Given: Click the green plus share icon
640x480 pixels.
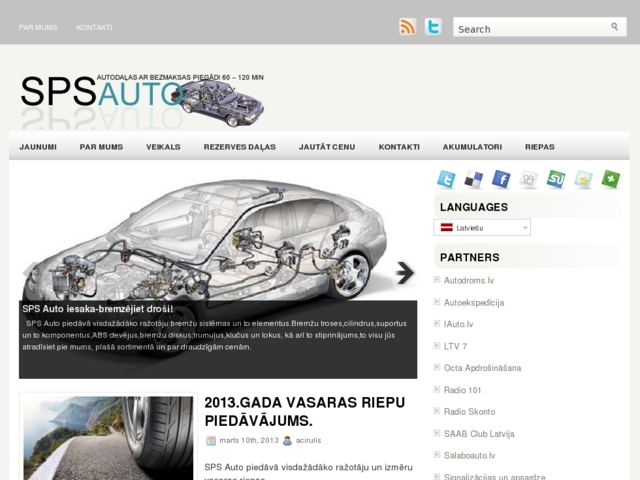Looking at the screenshot, I should [x=611, y=180].
